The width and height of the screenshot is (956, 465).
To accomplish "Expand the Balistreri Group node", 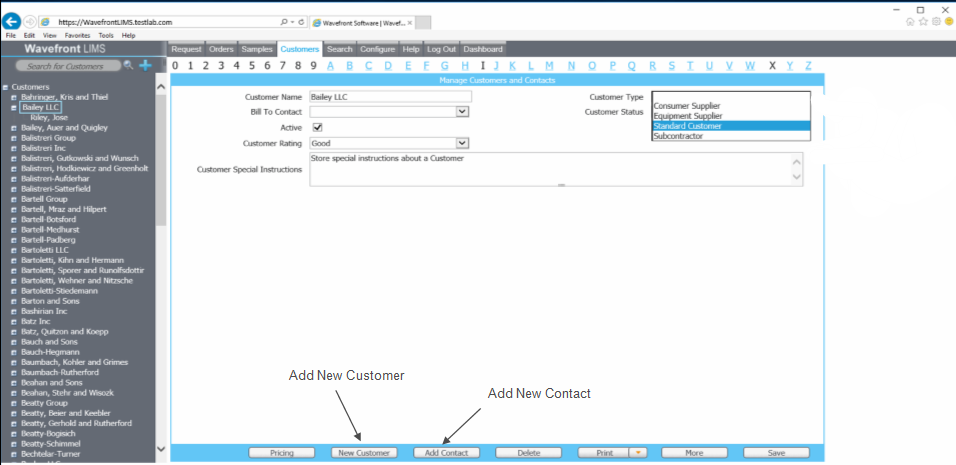I will point(13,138).
